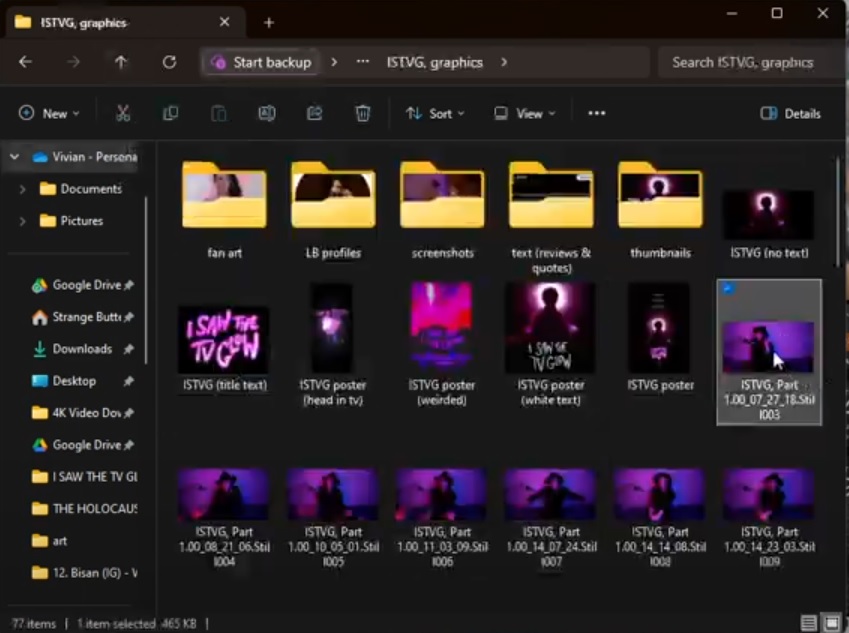Select still 1.00_14_23_03.Still009

click(x=769, y=518)
